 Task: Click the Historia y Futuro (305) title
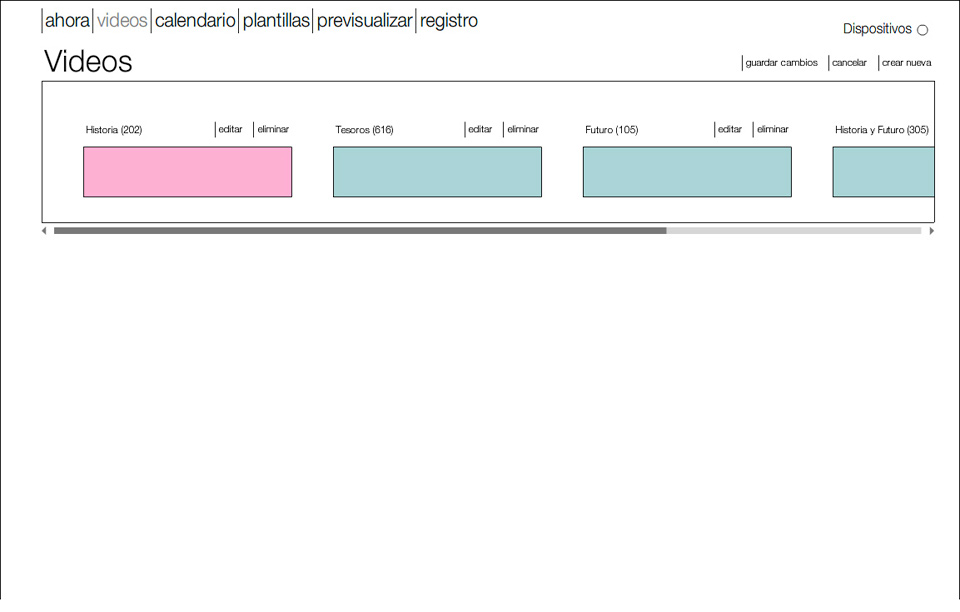882,130
